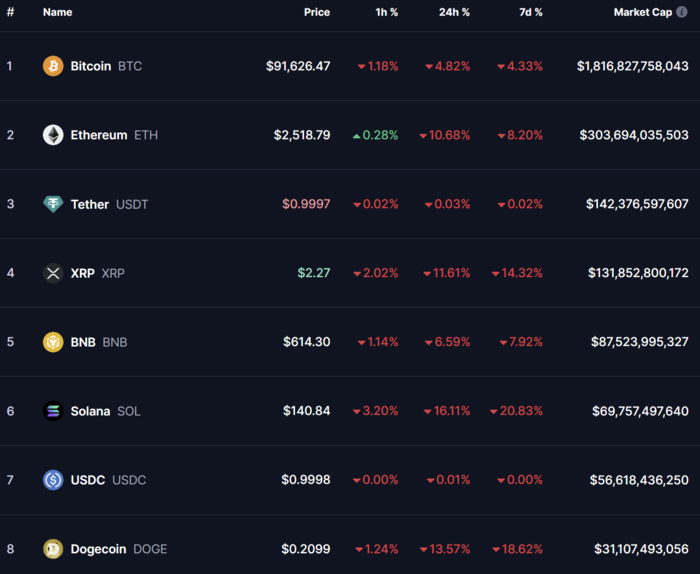Screen dimensions: 700x574
Task: Click the Ethereum diamond logo icon
Action: pos(53,135)
